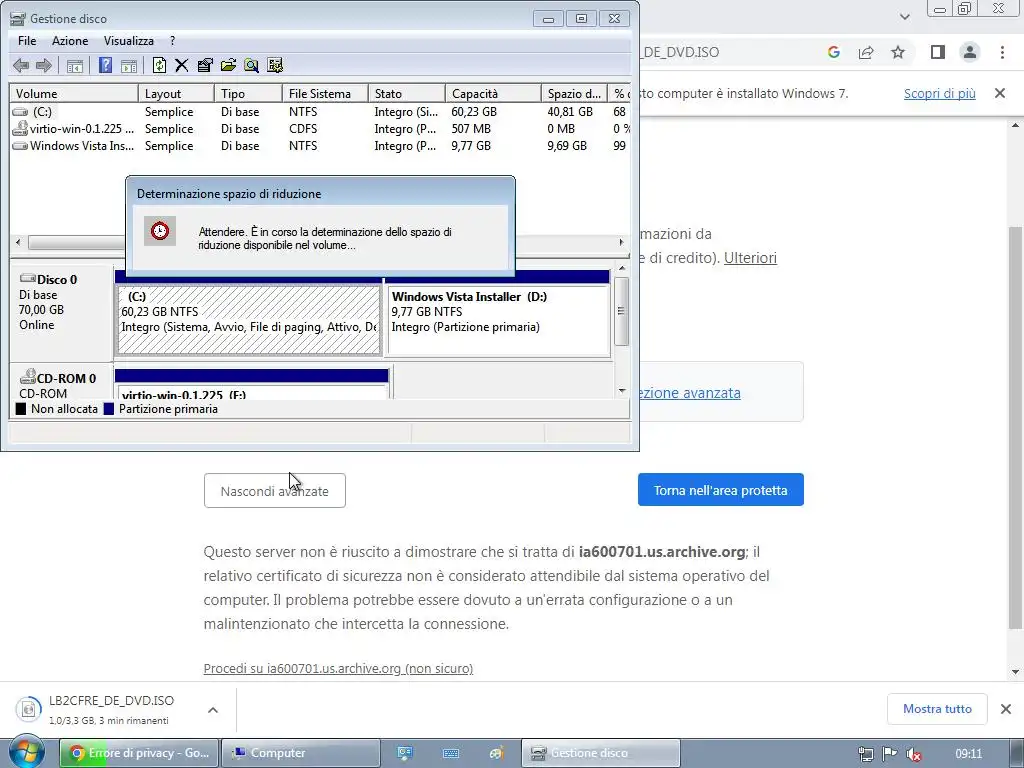The height and width of the screenshot is (768, 1024).
Task: Click the paint palette taskbar icon
Action: click(496, 754)
